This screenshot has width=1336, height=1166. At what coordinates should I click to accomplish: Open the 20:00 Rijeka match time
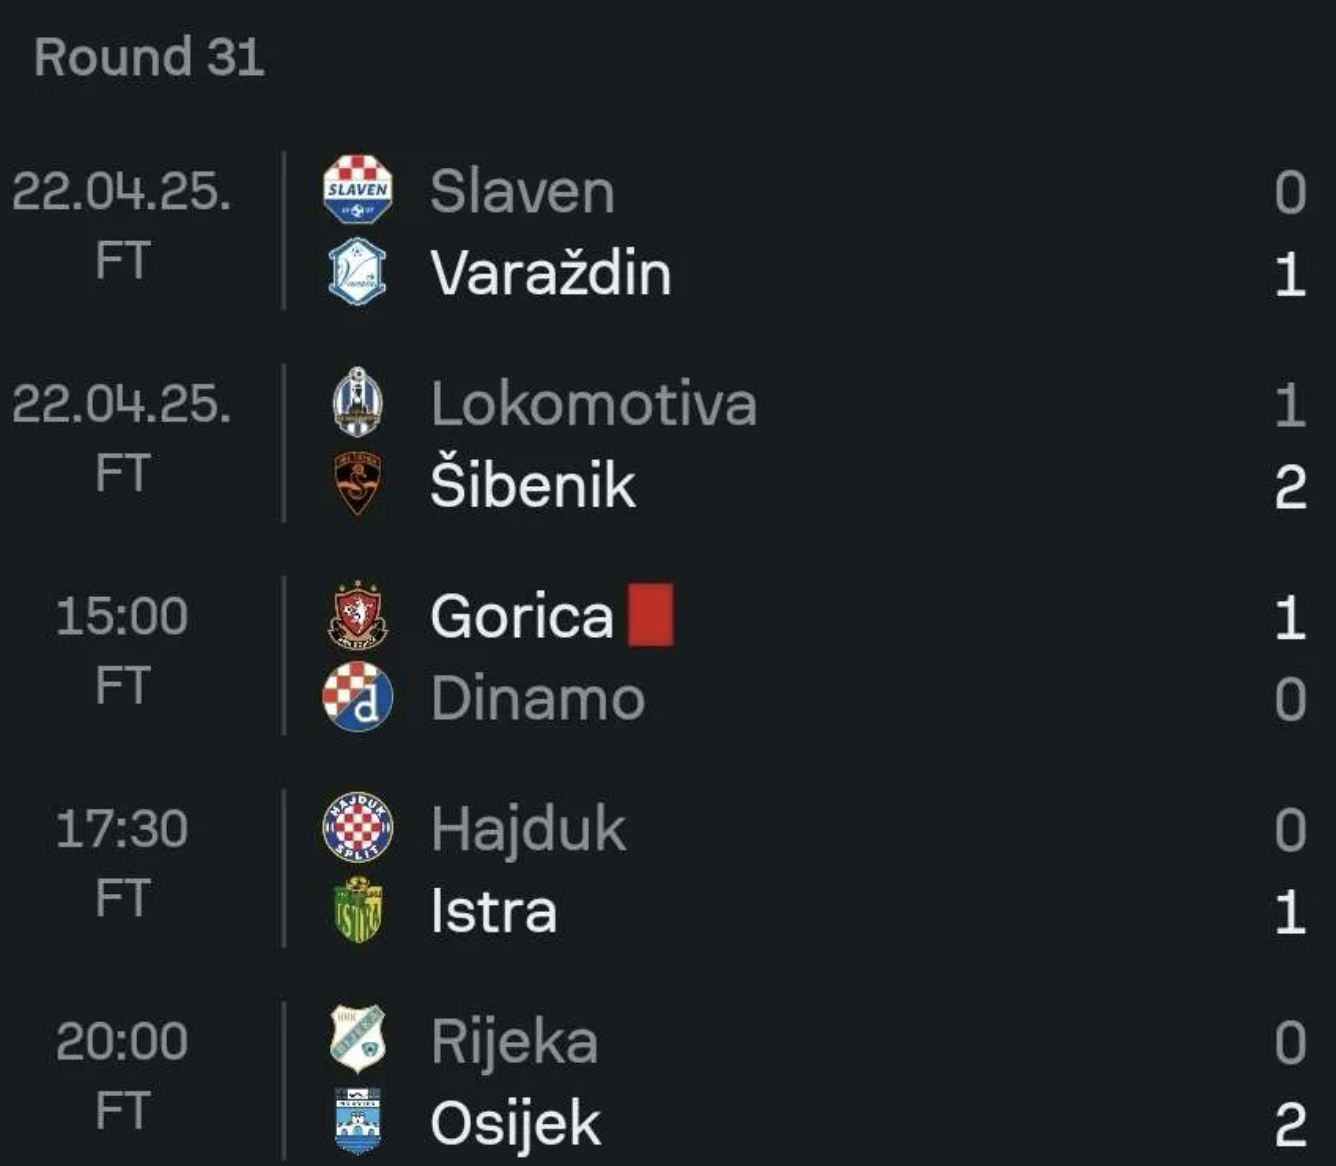[x=122, y=1042]
